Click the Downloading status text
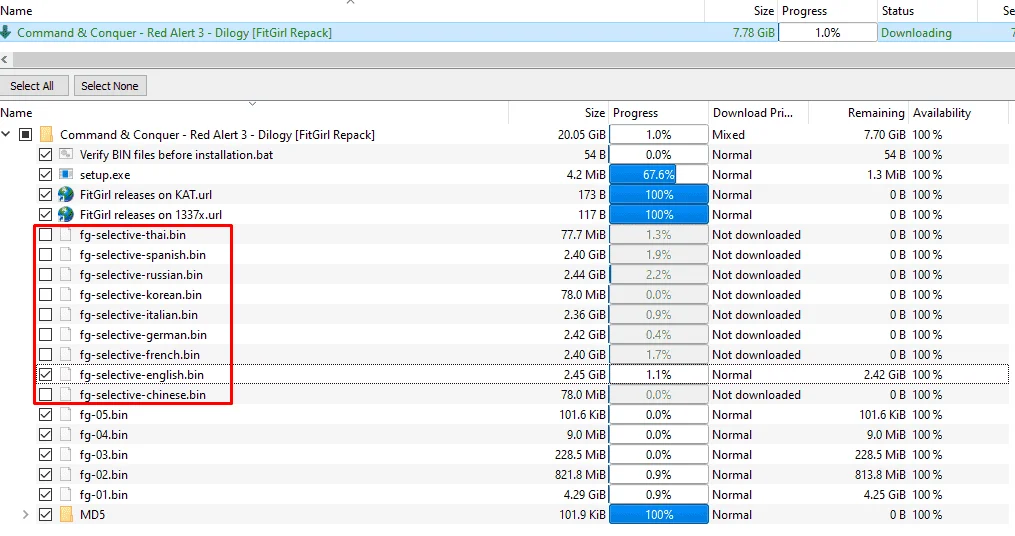This screenshot has height=536, width=1015. (916, 32)
